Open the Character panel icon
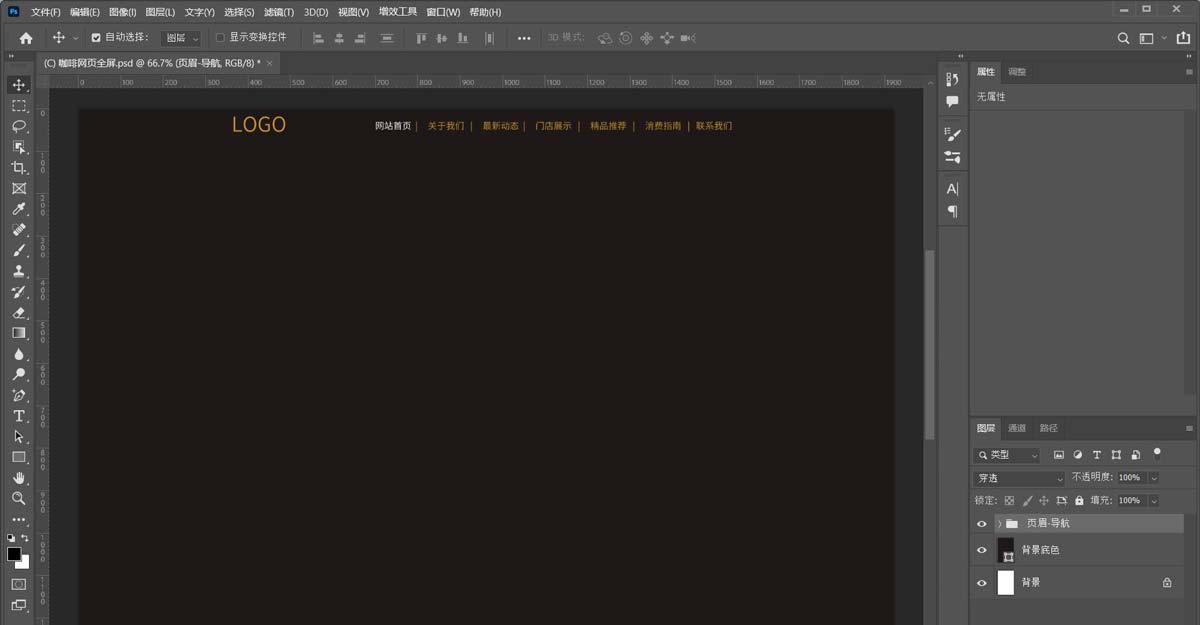The image size is (1200, 625). (x=952, y=189)
